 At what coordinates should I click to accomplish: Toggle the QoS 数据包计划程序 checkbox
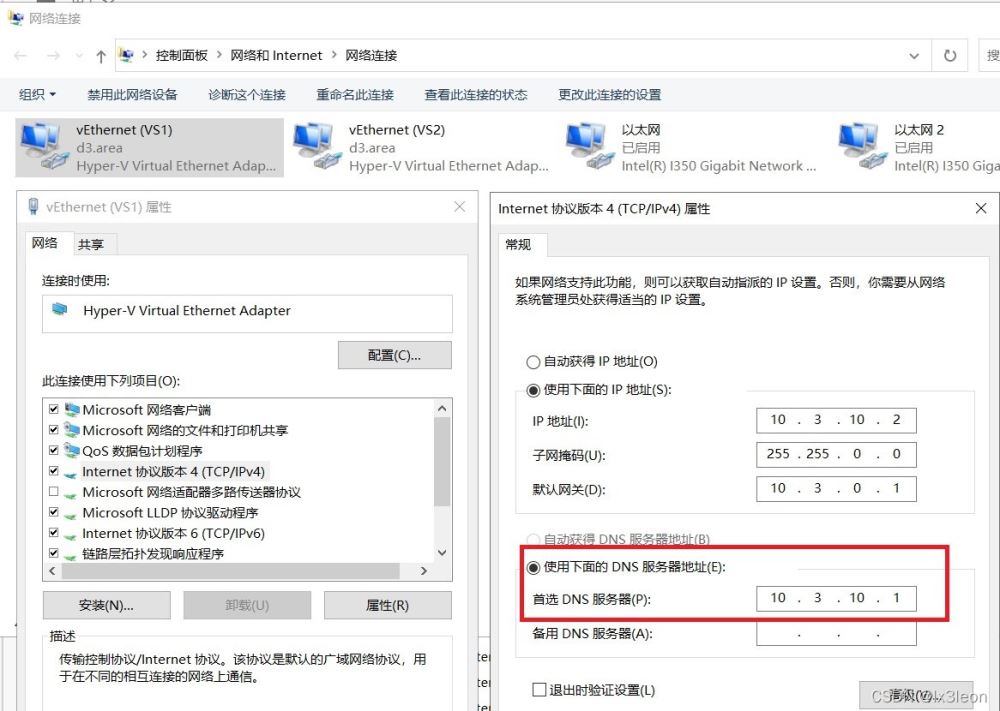click(x=54, y=450)
